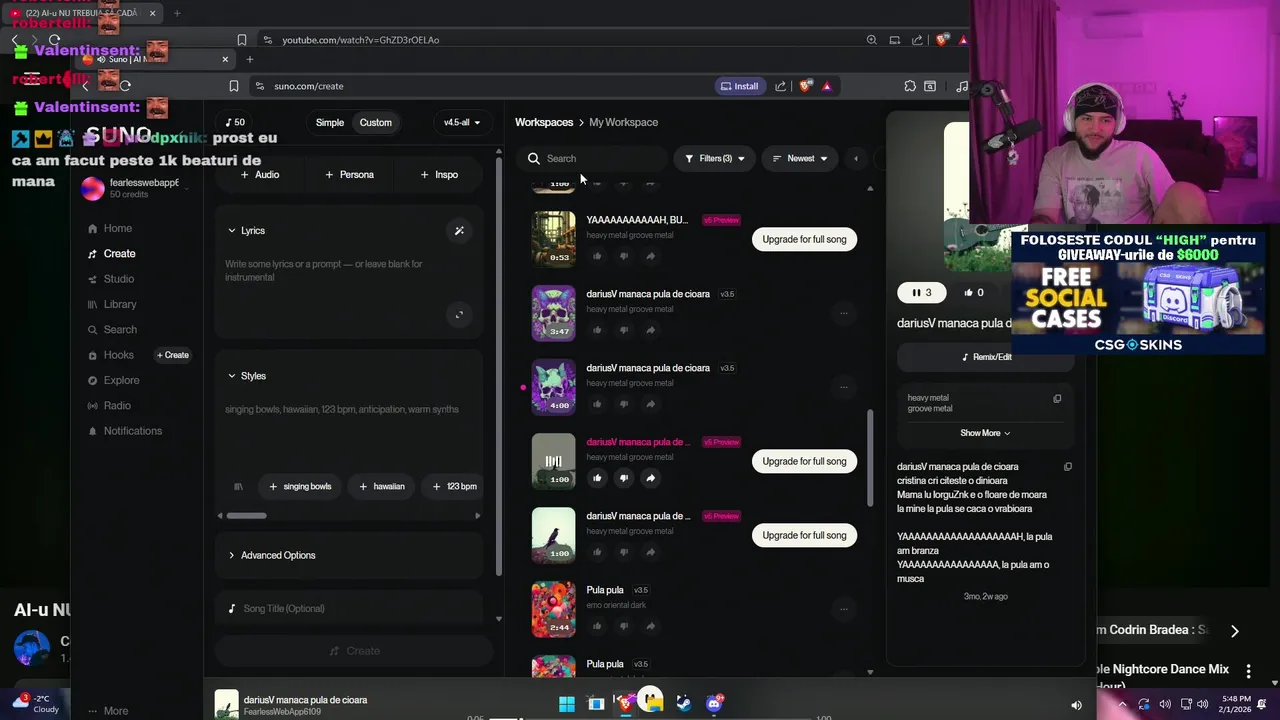
Task: Open more options for the 4:00 song
Action: coord(843,387)
